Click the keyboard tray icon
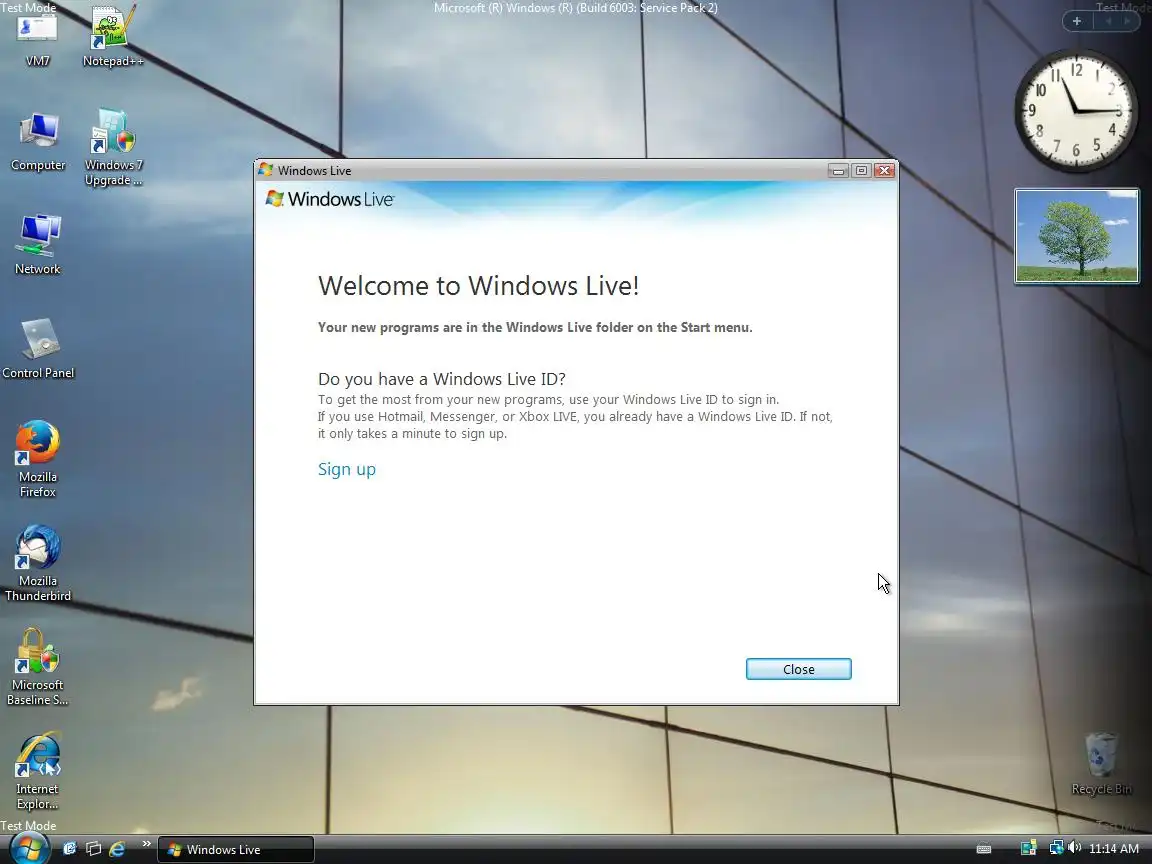 984,849
